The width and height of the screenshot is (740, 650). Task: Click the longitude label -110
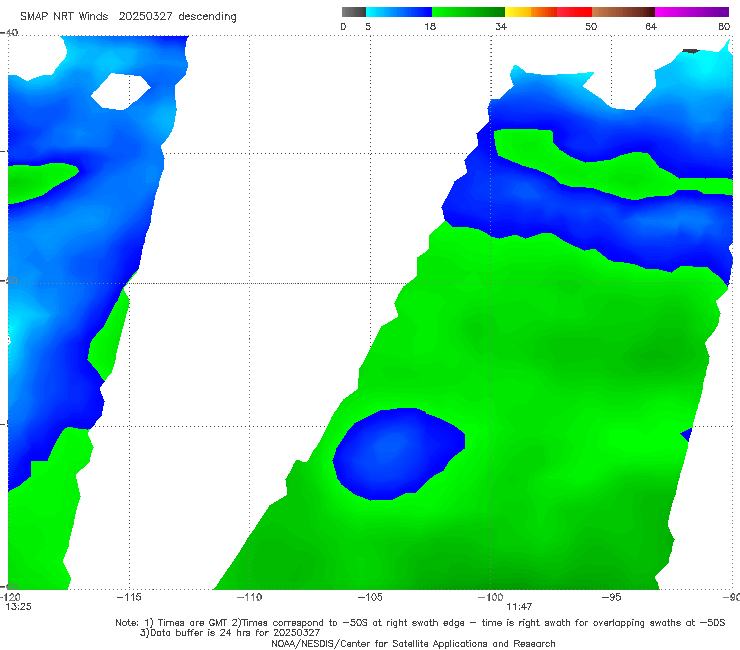(x=249, y=597)
